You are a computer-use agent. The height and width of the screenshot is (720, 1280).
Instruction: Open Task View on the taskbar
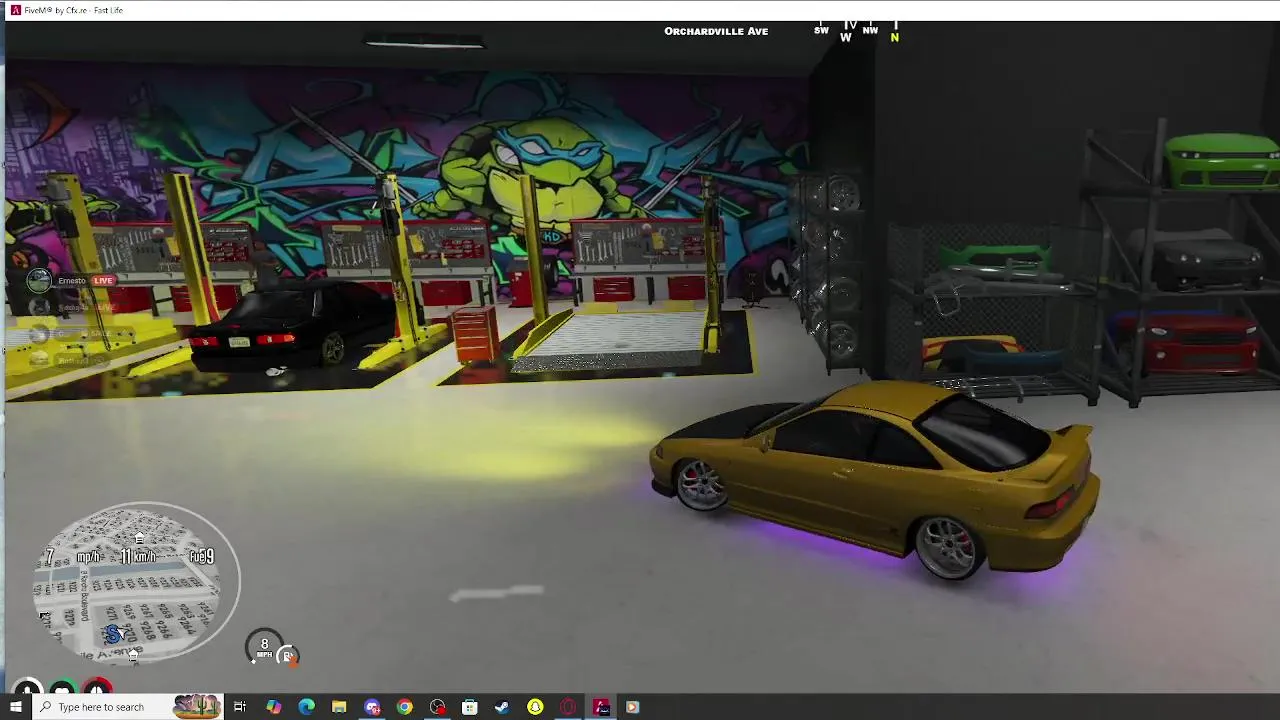click(240, 707)
